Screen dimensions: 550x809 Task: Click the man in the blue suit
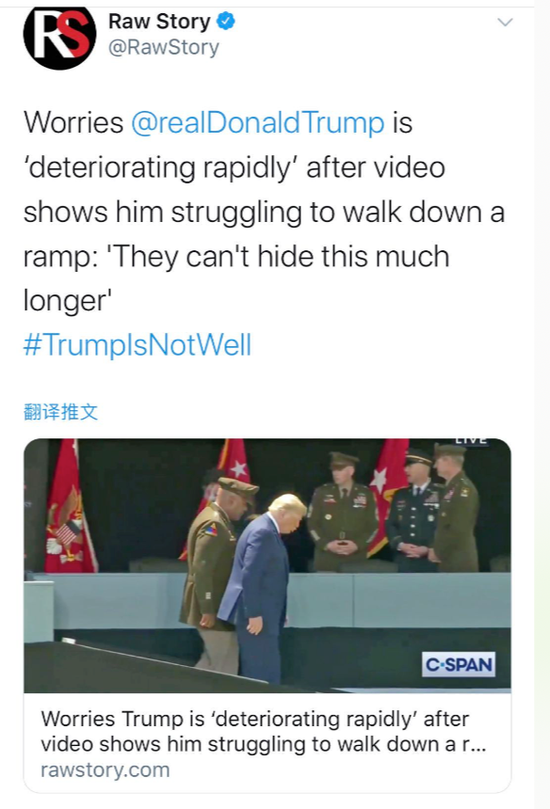260,588
